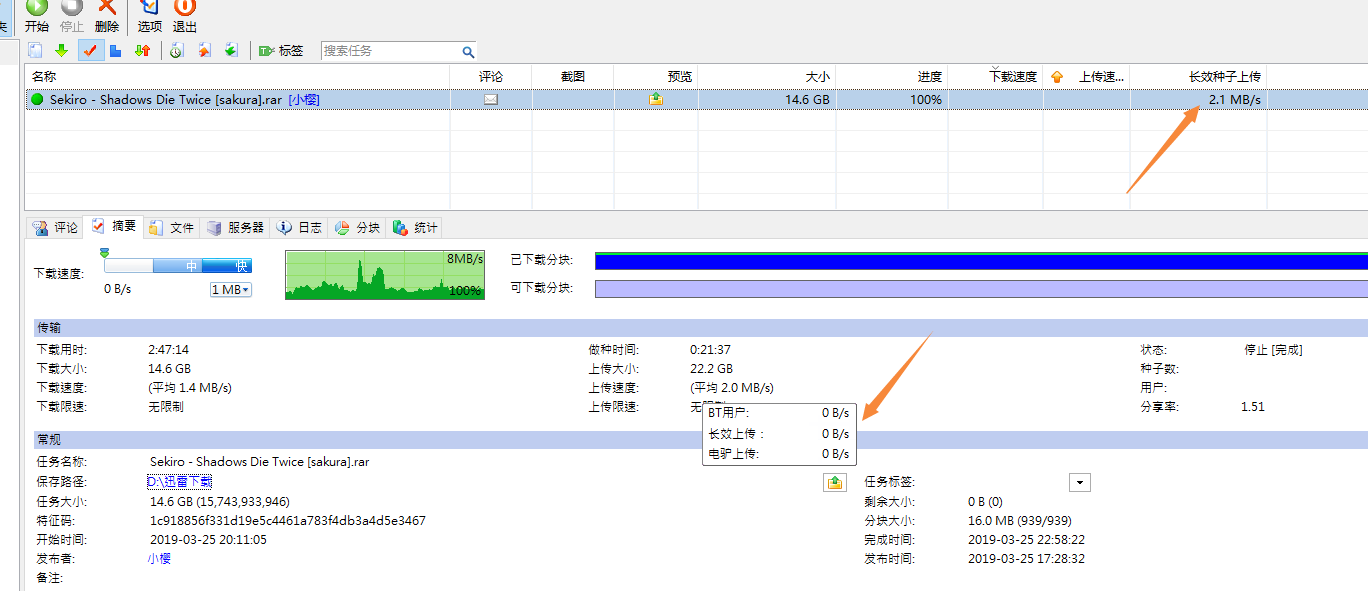Image resolution: width=1368 pixels, height=591 pixels.
Task: Toggle the red checkmark completed-tasks filter
Action: [89, 50]
